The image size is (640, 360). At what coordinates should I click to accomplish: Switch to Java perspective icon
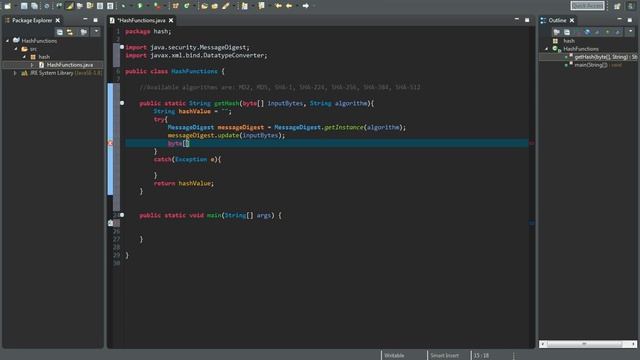(630, 6)
